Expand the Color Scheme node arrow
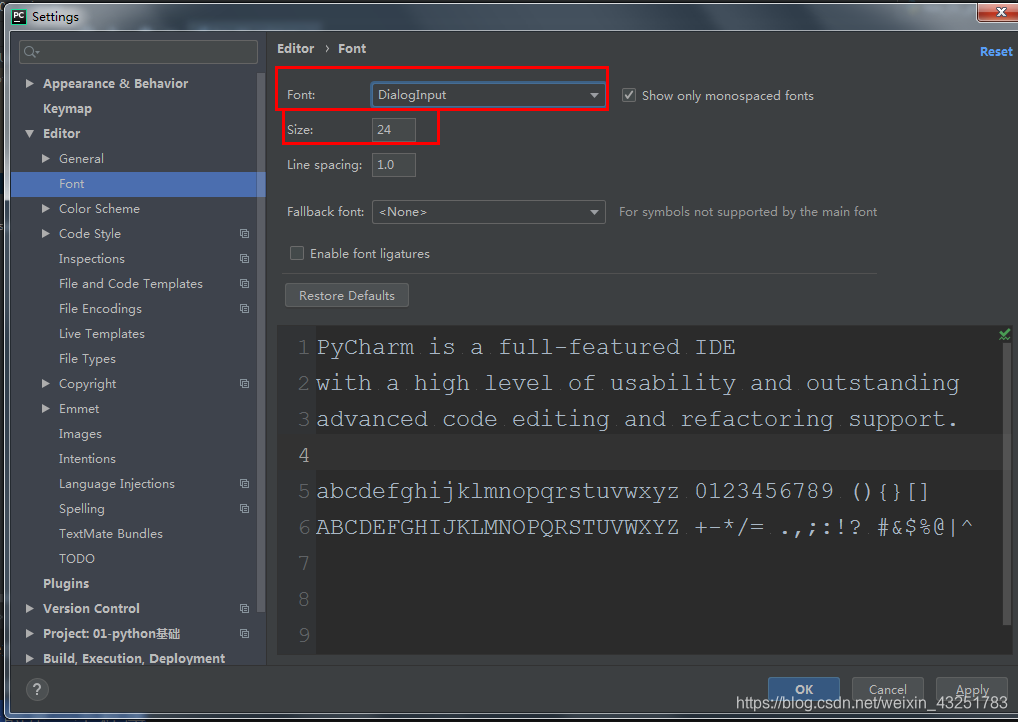1018x722 pixels. click(45, 208)
